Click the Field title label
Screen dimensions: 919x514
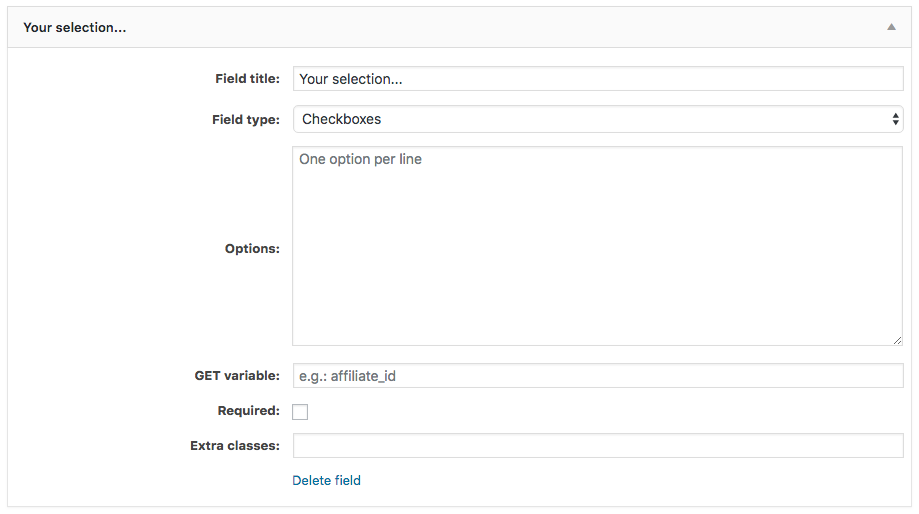(x=247, y=79)
